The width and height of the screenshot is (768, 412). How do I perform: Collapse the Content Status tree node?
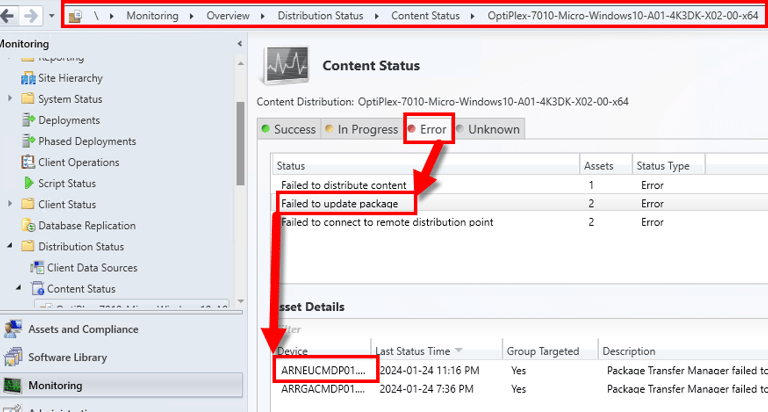[x=19, y=288]
